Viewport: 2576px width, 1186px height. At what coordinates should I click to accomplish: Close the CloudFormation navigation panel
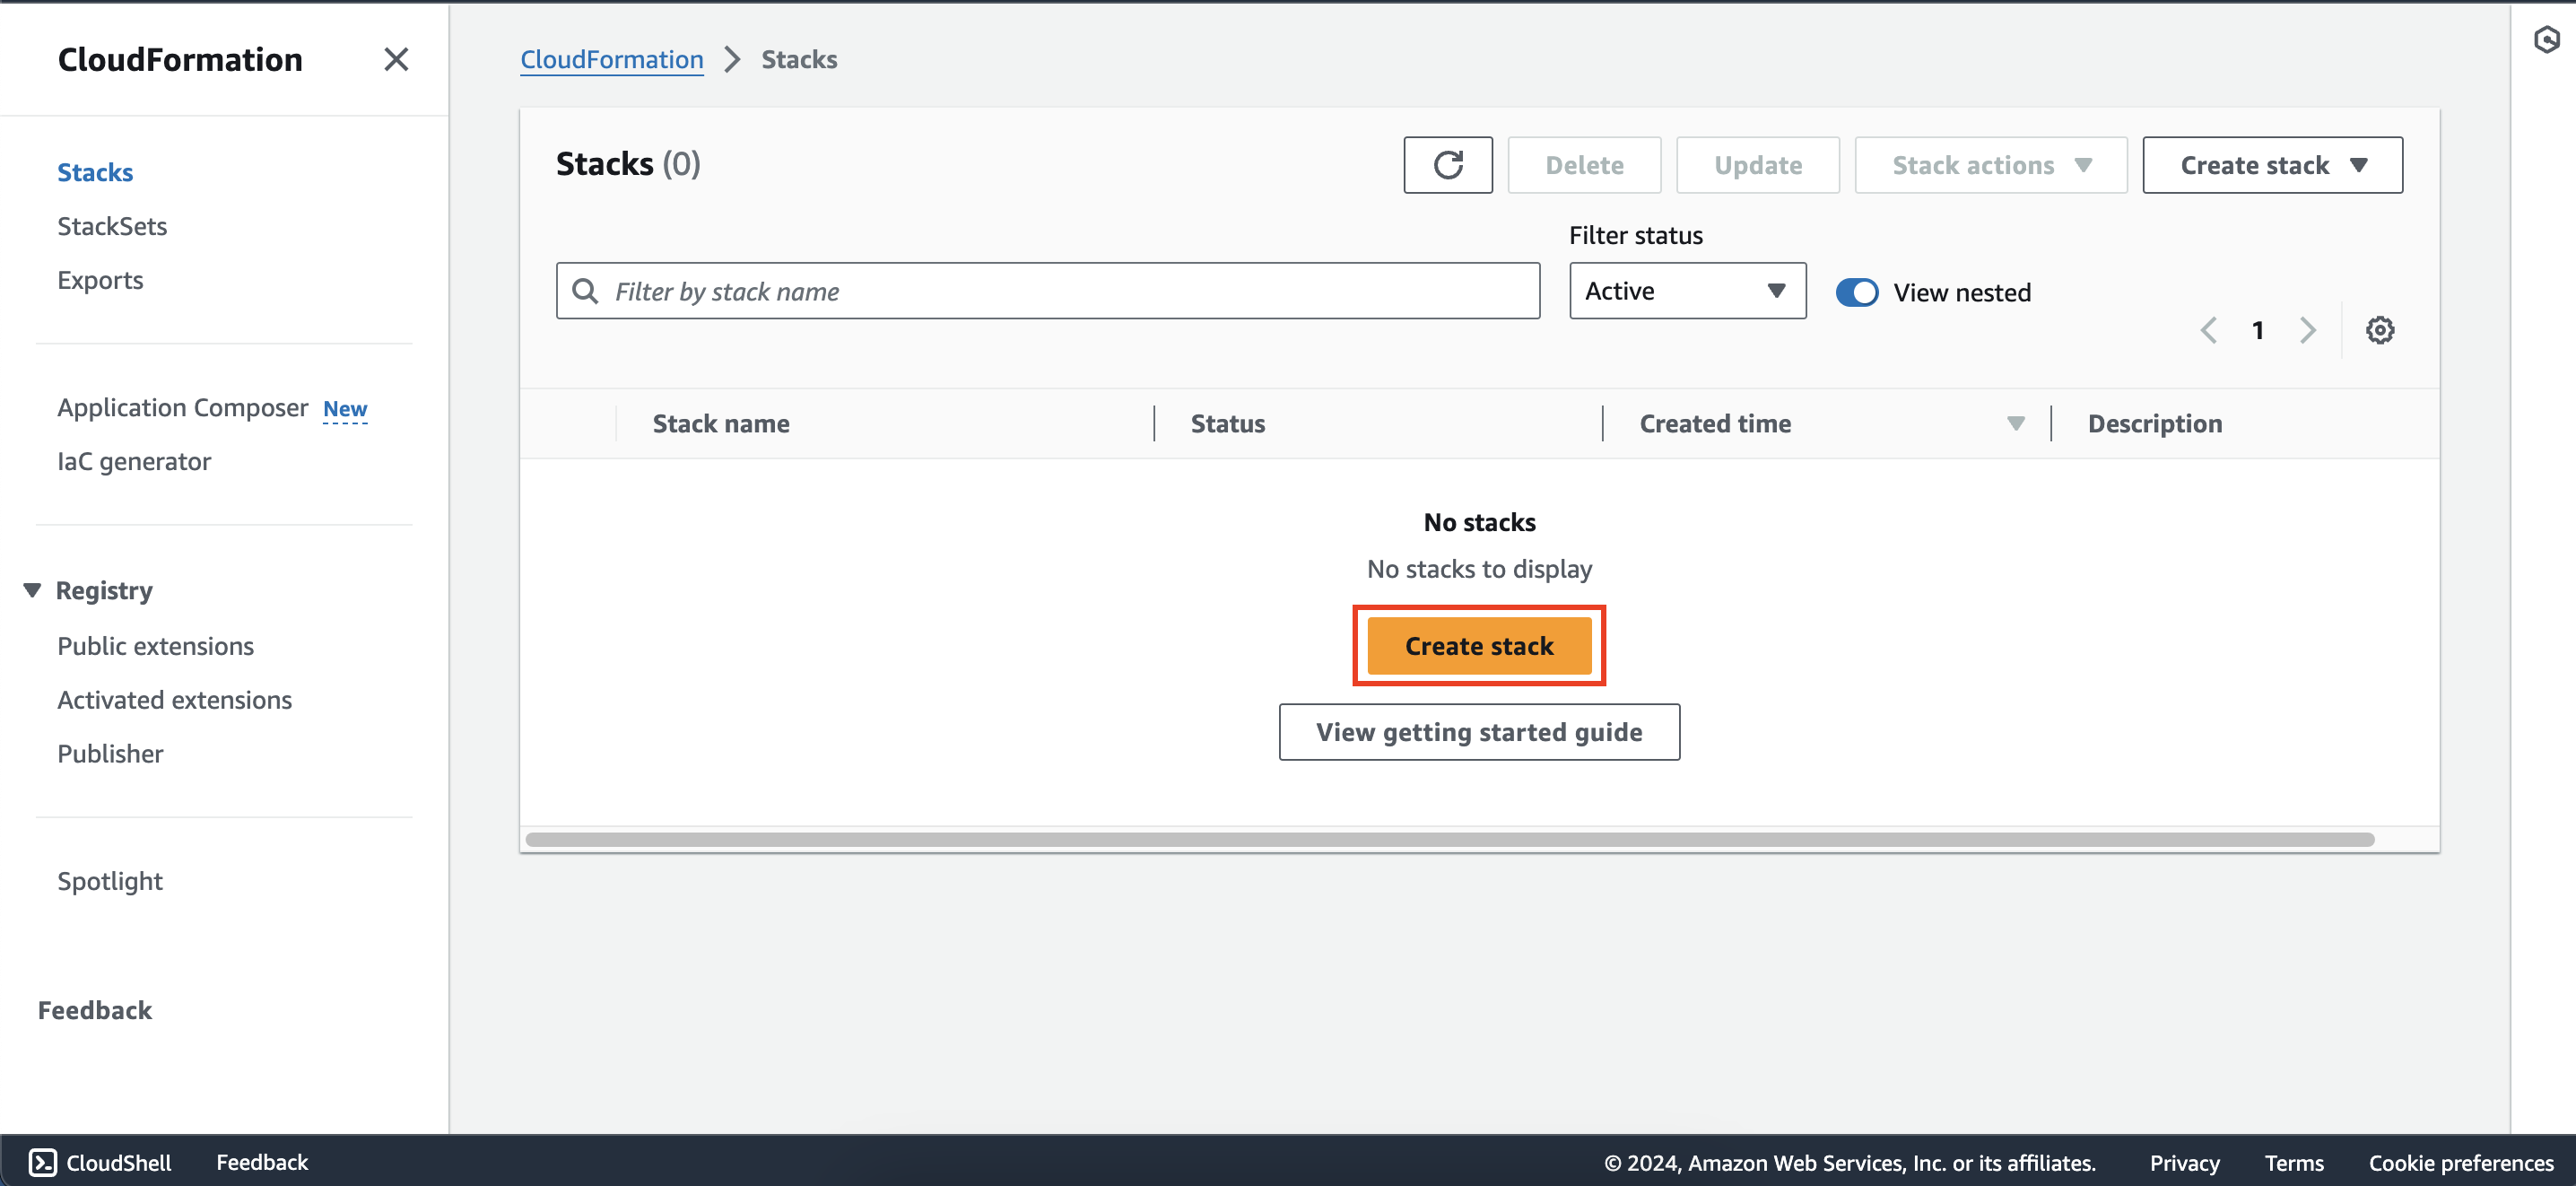point(396,60)
